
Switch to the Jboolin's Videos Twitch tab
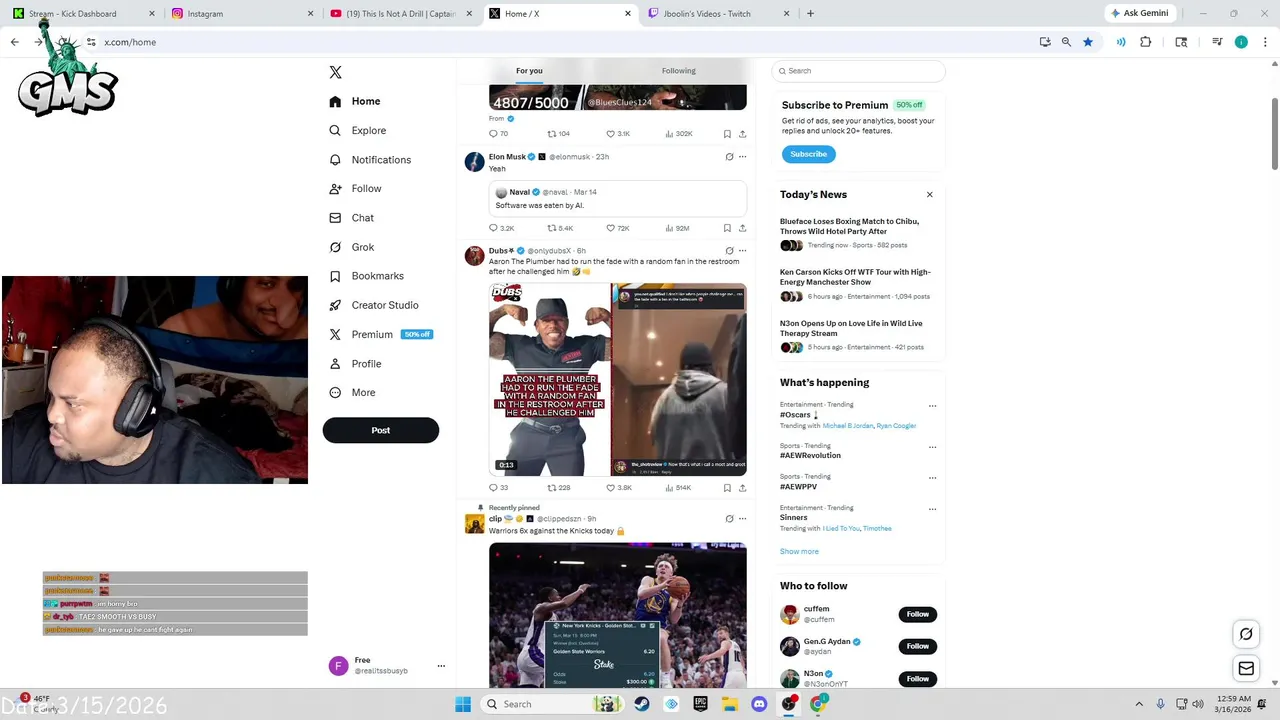(x=718, y=14)
